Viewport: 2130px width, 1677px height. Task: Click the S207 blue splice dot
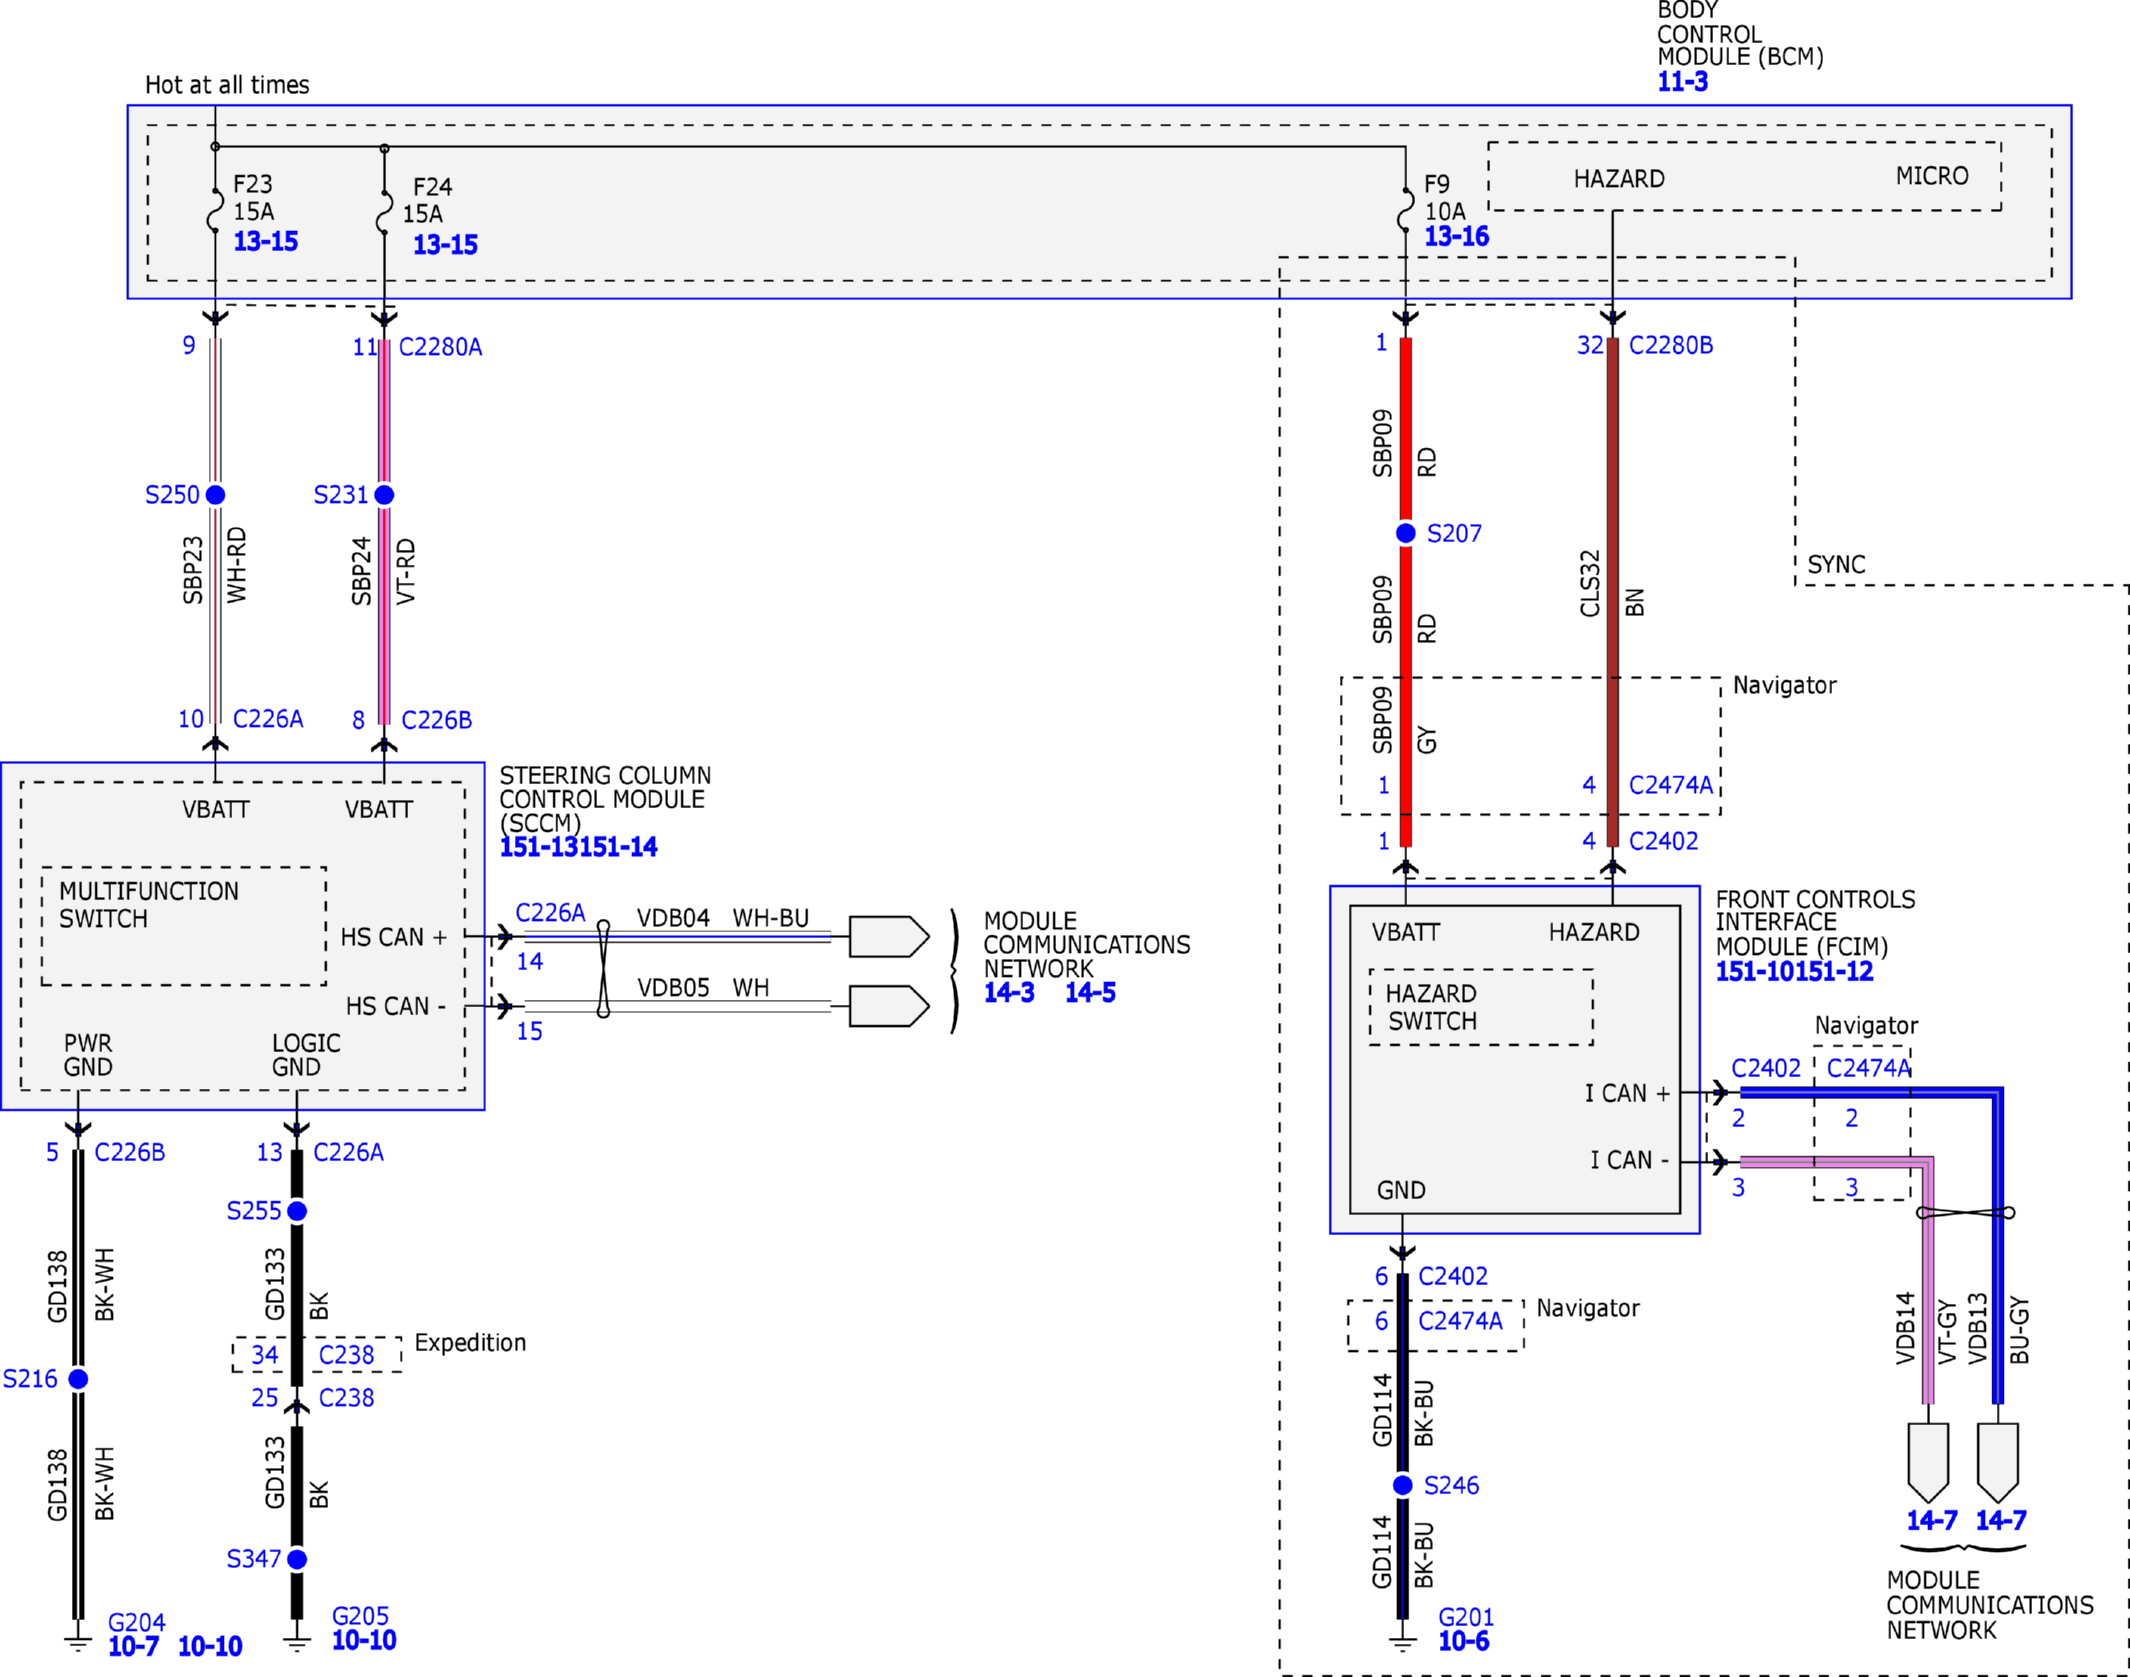coord(1405,533)
